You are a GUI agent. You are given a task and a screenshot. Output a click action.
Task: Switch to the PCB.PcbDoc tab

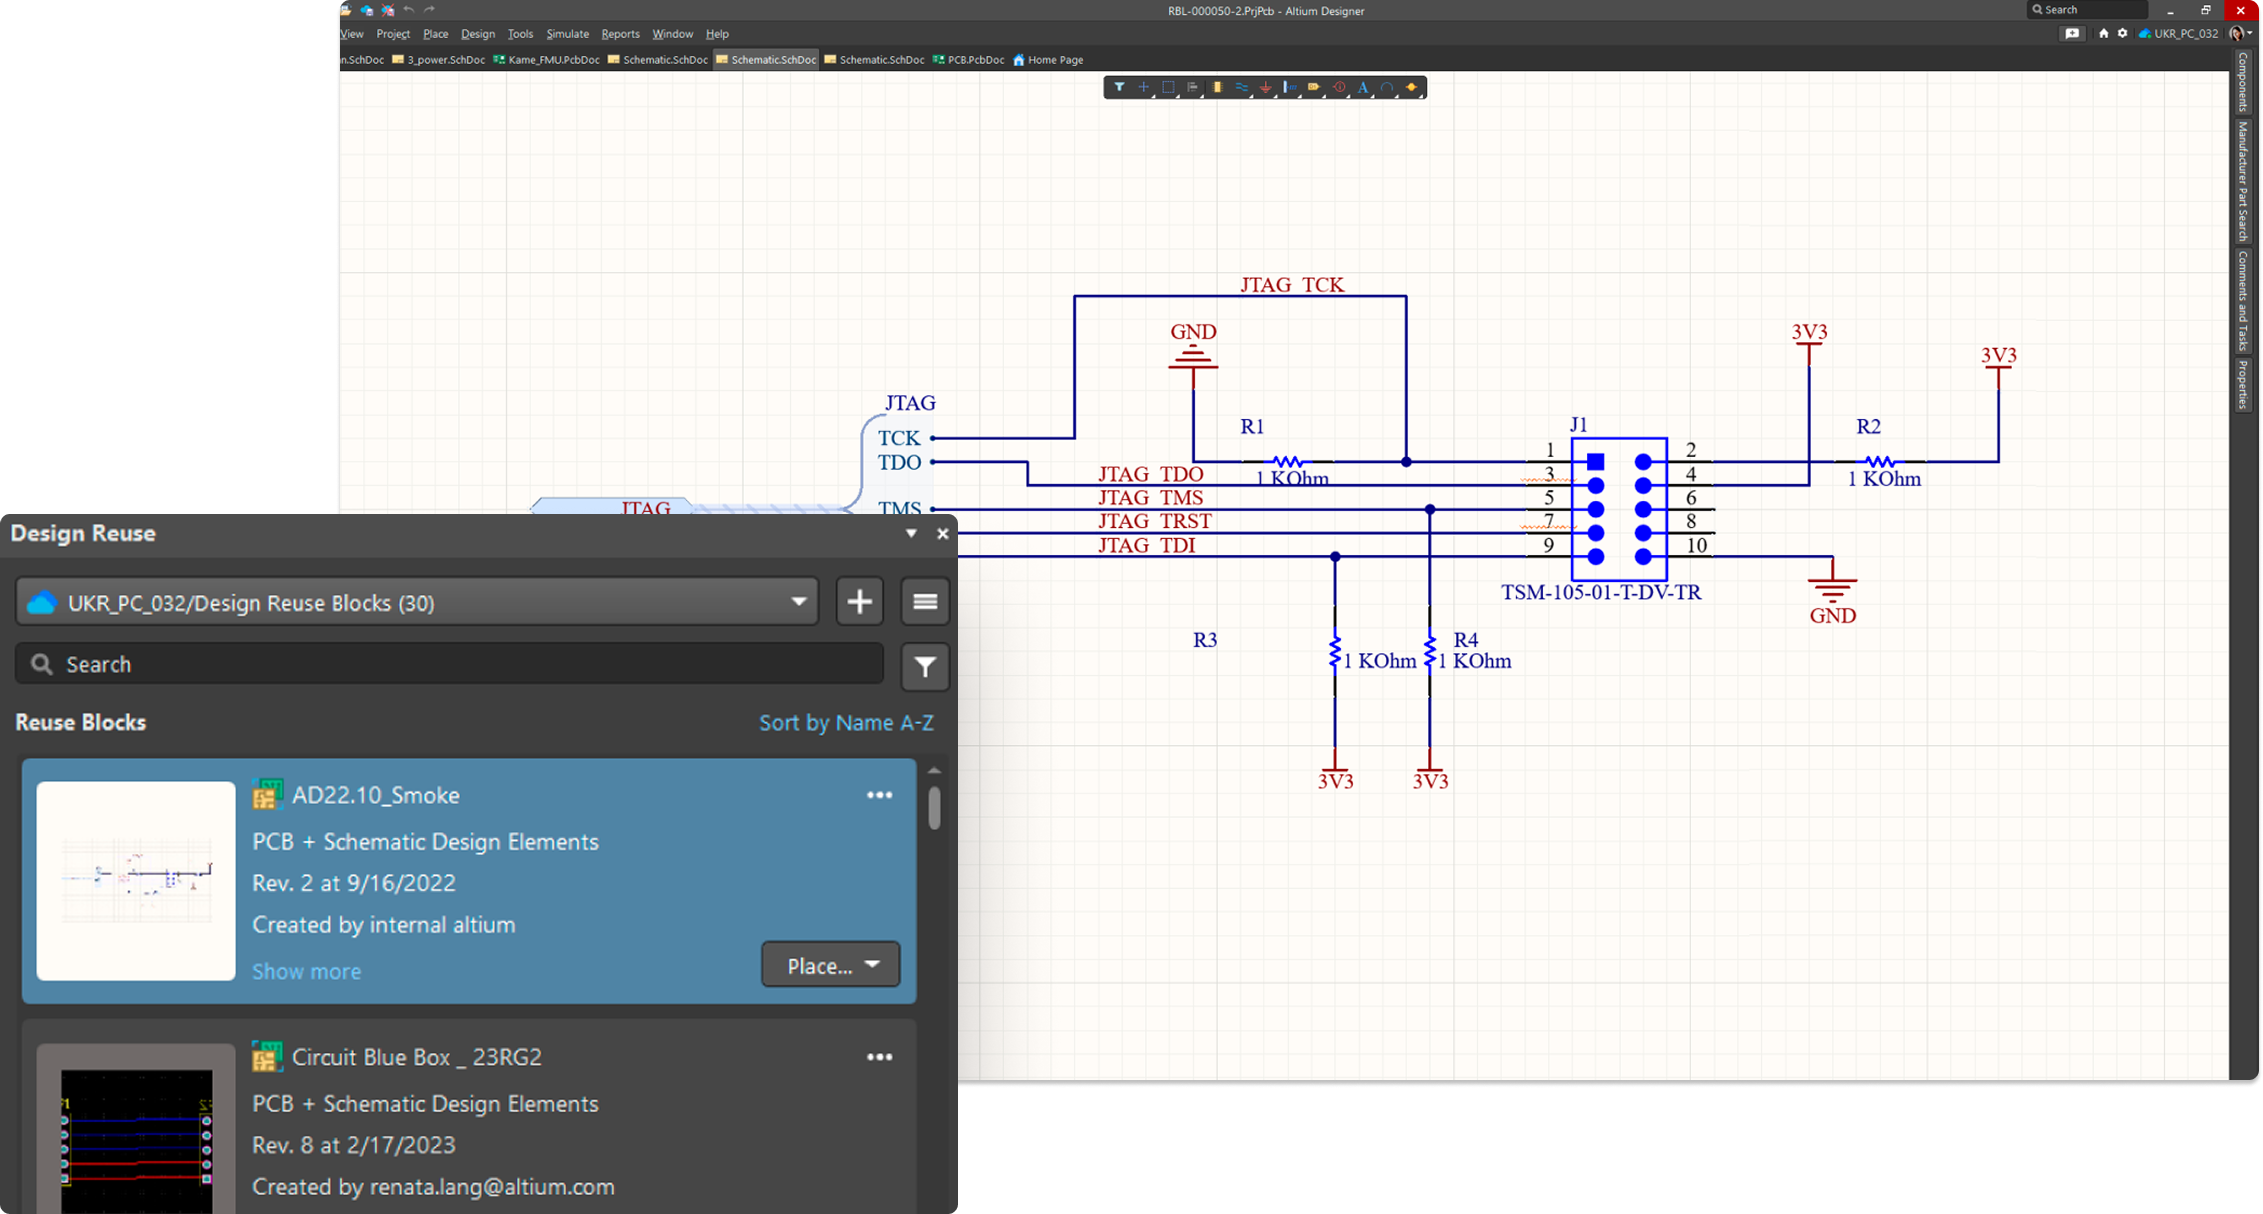click(969, 60)
